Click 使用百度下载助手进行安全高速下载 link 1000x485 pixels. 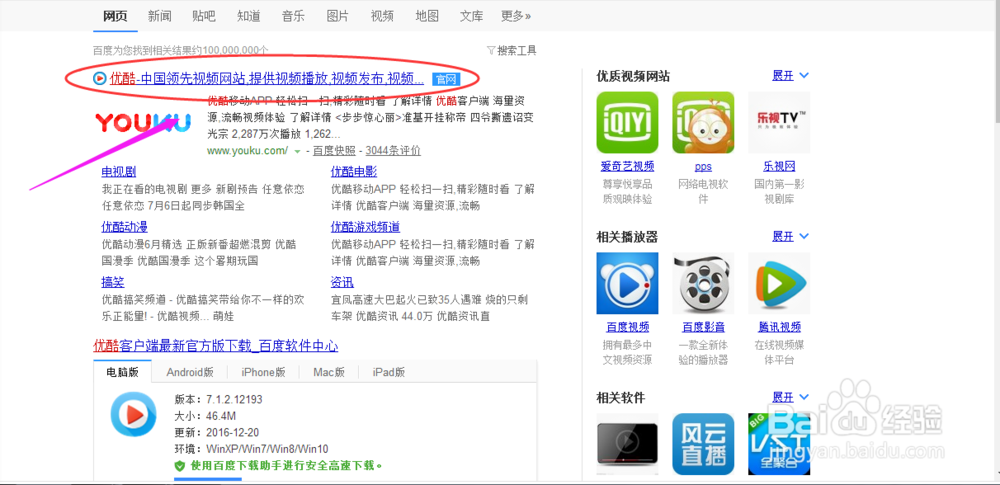[x=285, y=466]
